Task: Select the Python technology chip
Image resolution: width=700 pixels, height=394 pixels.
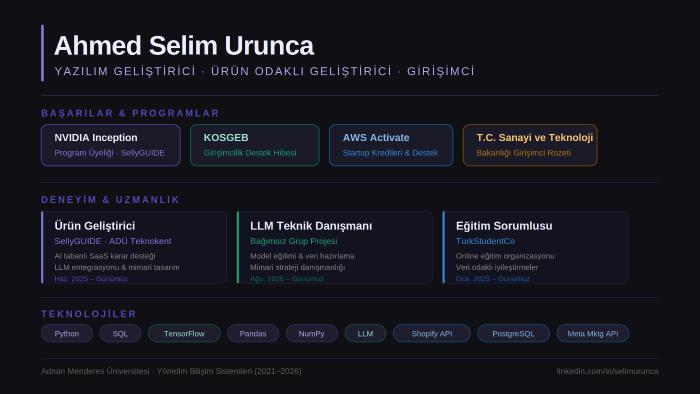Action: click(x=67, y=333)
